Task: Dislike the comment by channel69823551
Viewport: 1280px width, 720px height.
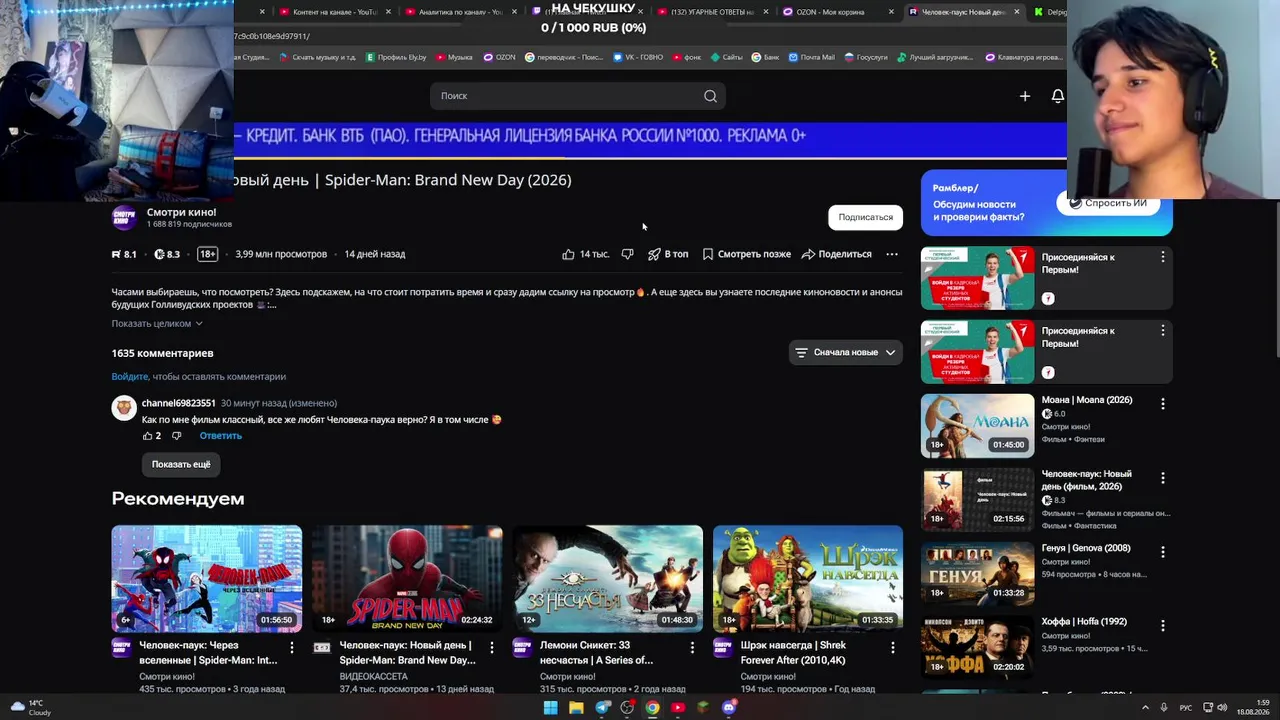Action: (176, 436)
